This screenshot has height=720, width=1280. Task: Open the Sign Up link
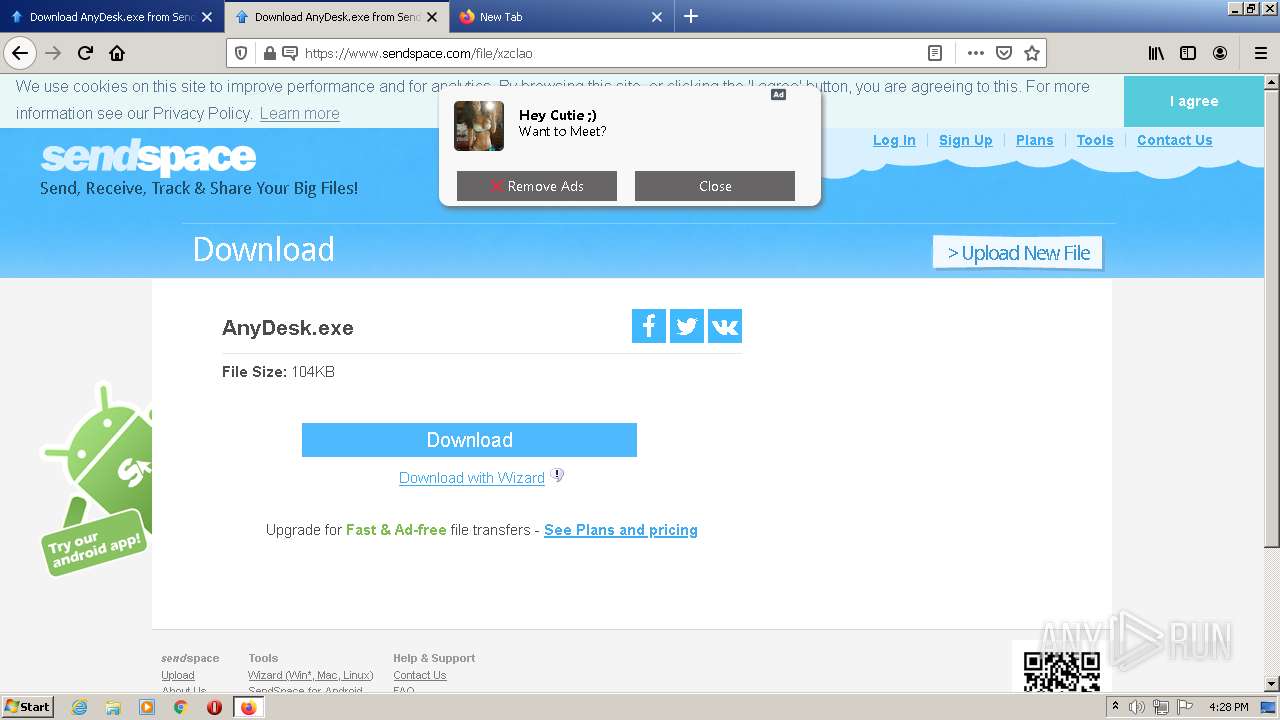(966, 140)
